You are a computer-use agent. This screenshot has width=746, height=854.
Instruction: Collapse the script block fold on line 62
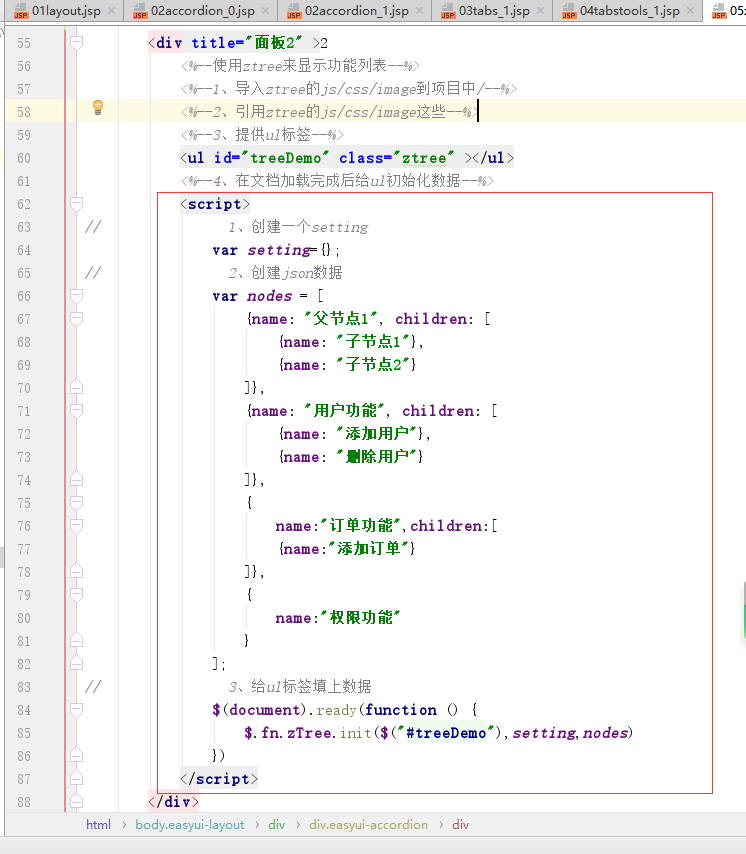(77, 204)
